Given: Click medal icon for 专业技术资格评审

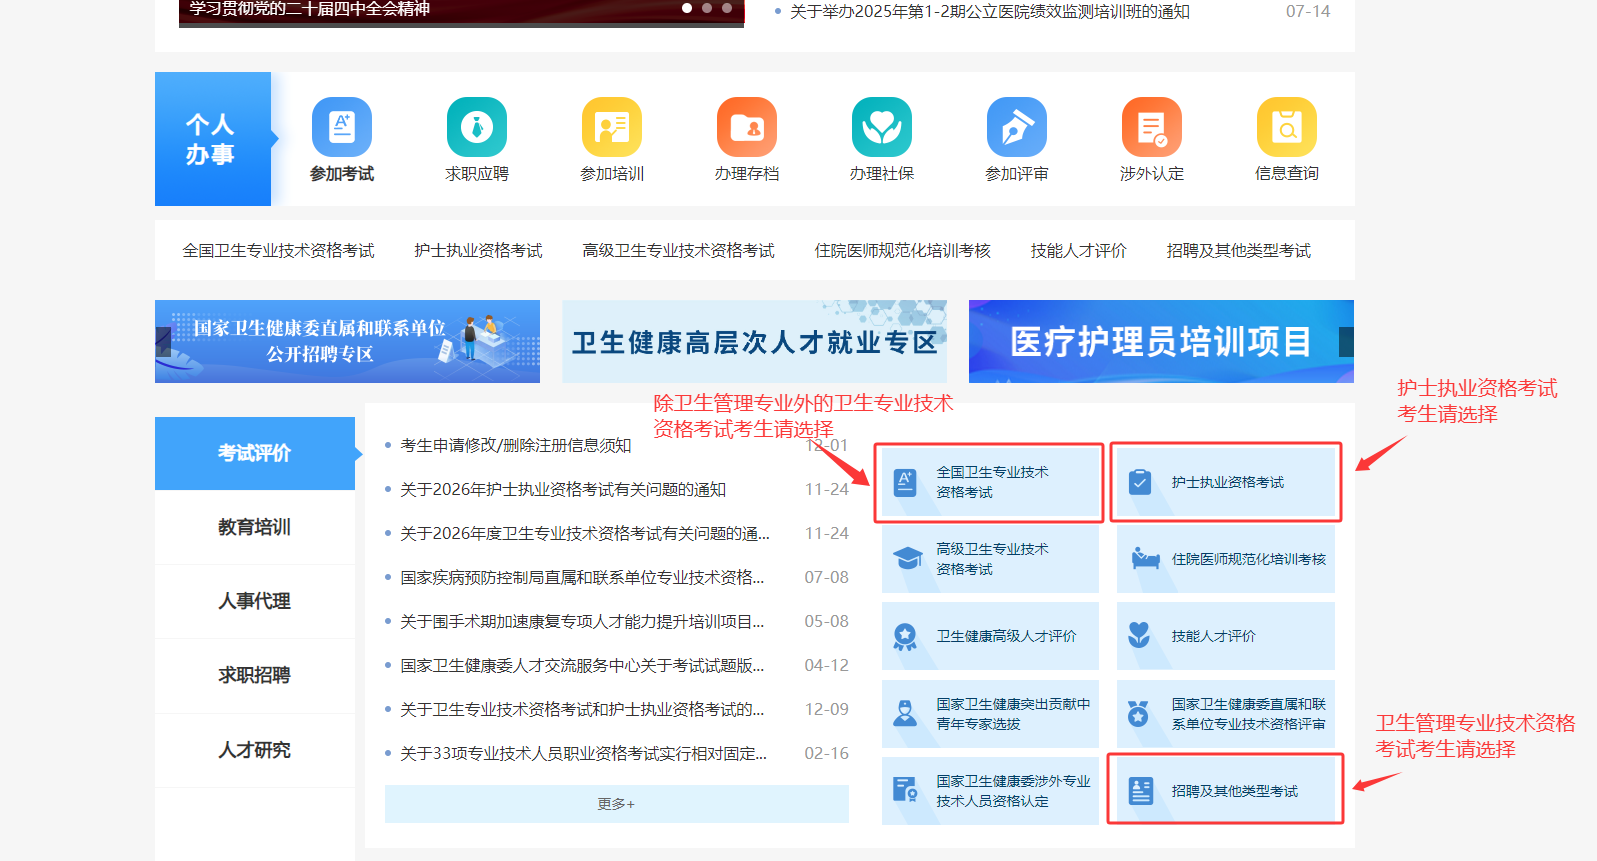Looking at the screenshot, I should [x=1139, y=713].
